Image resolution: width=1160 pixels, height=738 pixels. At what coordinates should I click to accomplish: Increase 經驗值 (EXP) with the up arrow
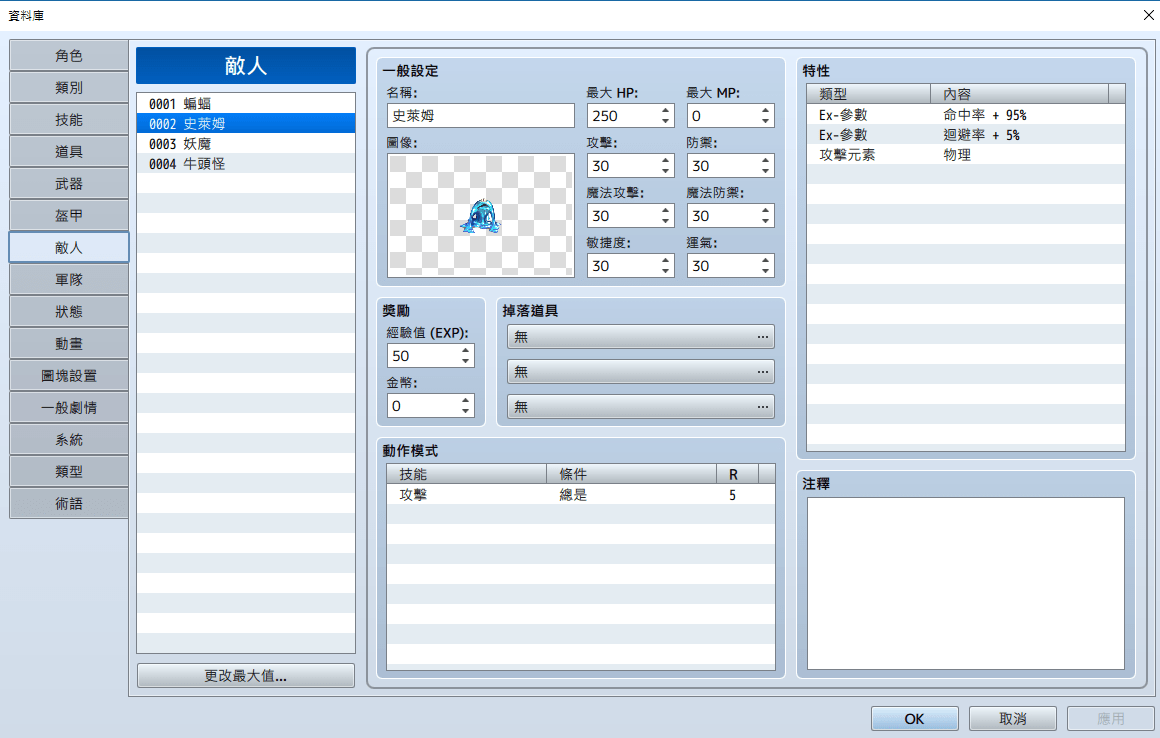click(465, 350)
